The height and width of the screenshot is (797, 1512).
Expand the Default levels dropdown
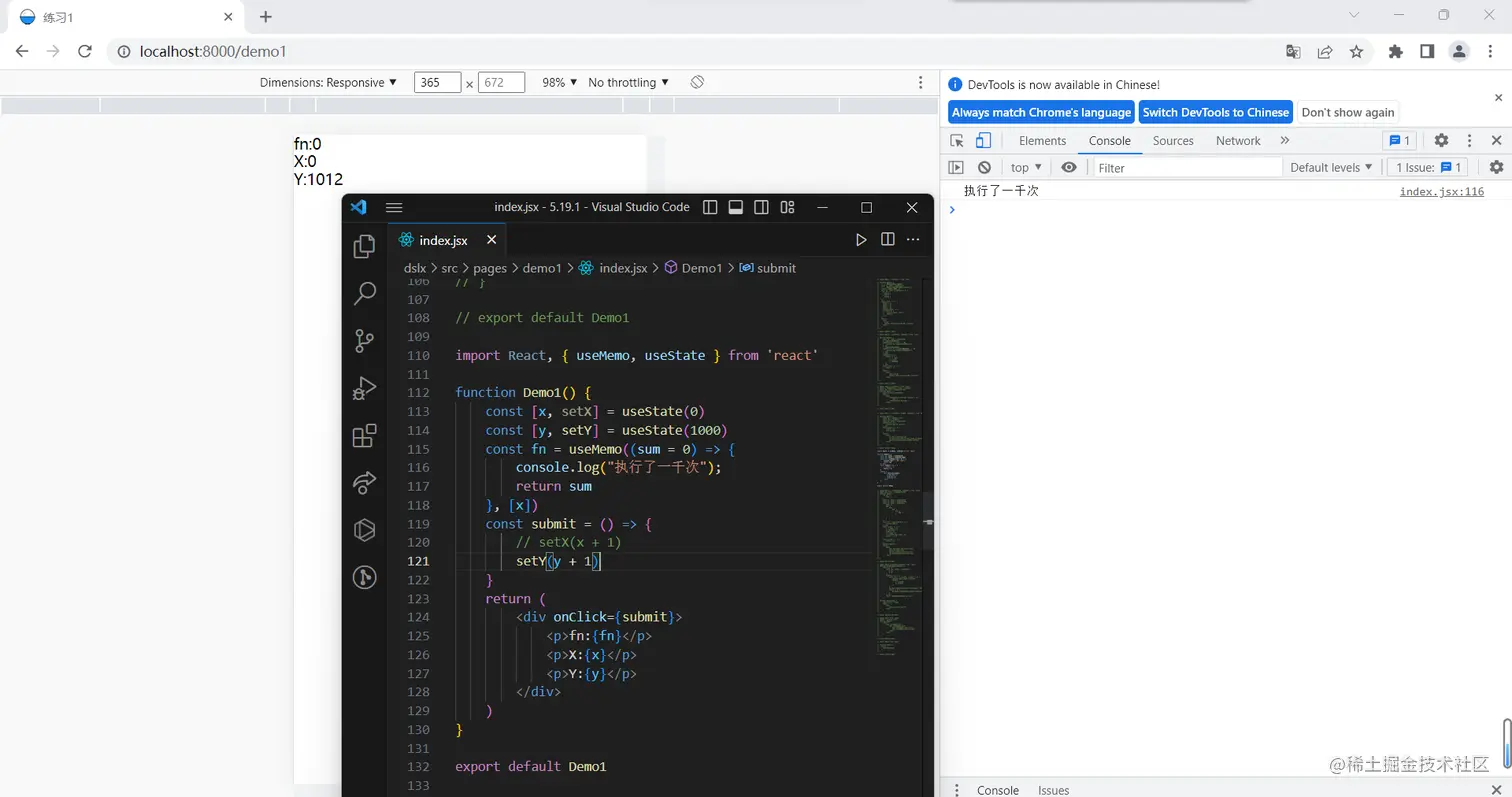(x=1331, y=168)
